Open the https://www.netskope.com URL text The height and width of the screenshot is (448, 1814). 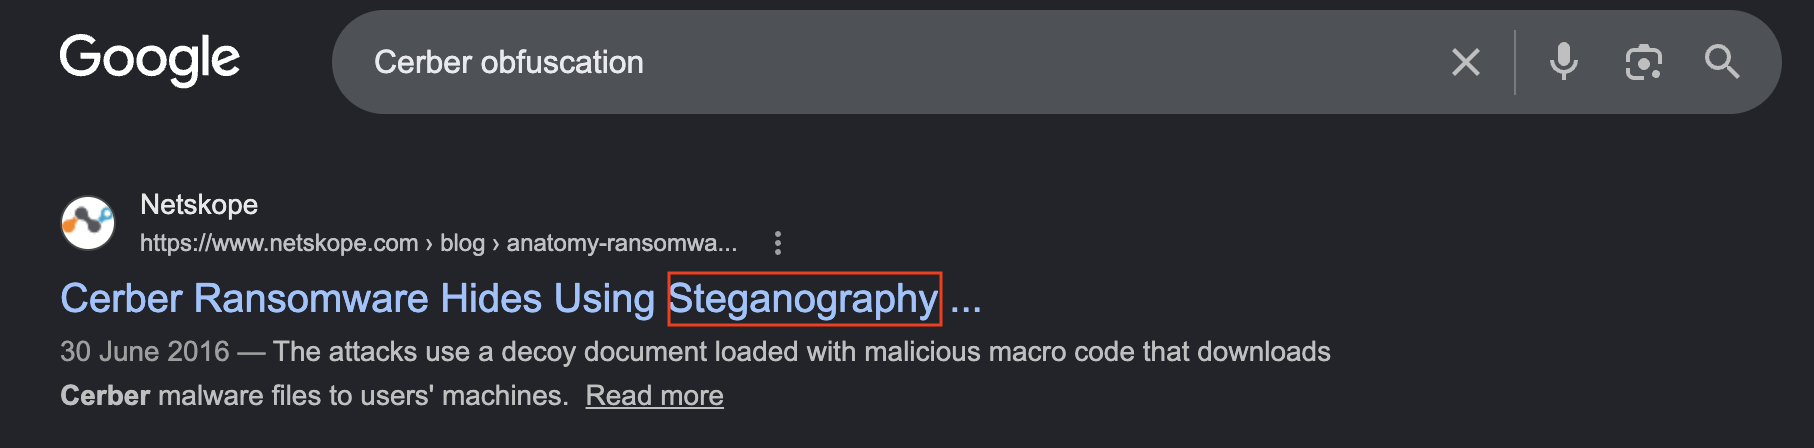(279, 243)
